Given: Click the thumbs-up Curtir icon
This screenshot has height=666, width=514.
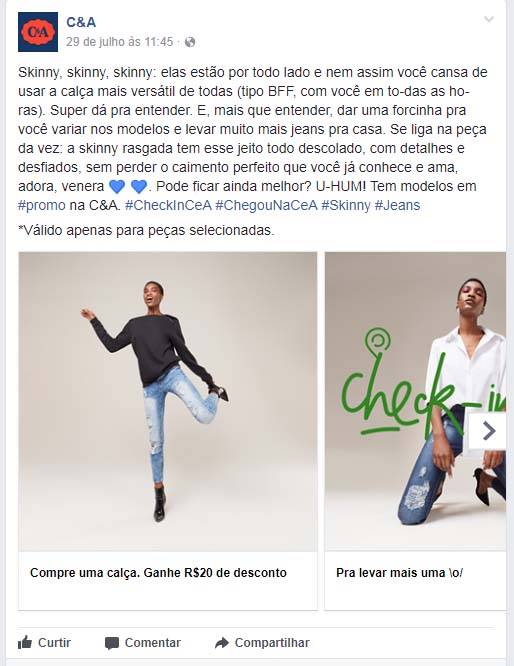Looking at the screenshot, I should pyautogui.click(x=25, y=643).
